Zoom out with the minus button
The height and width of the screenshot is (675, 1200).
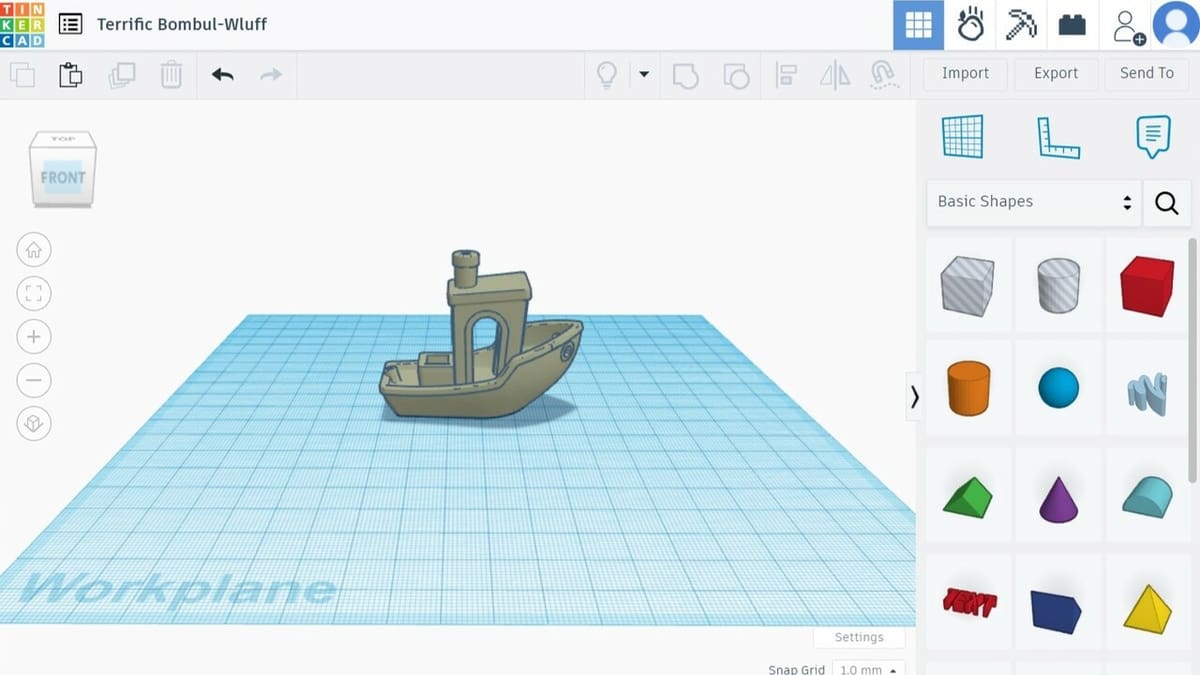(34, 380)
